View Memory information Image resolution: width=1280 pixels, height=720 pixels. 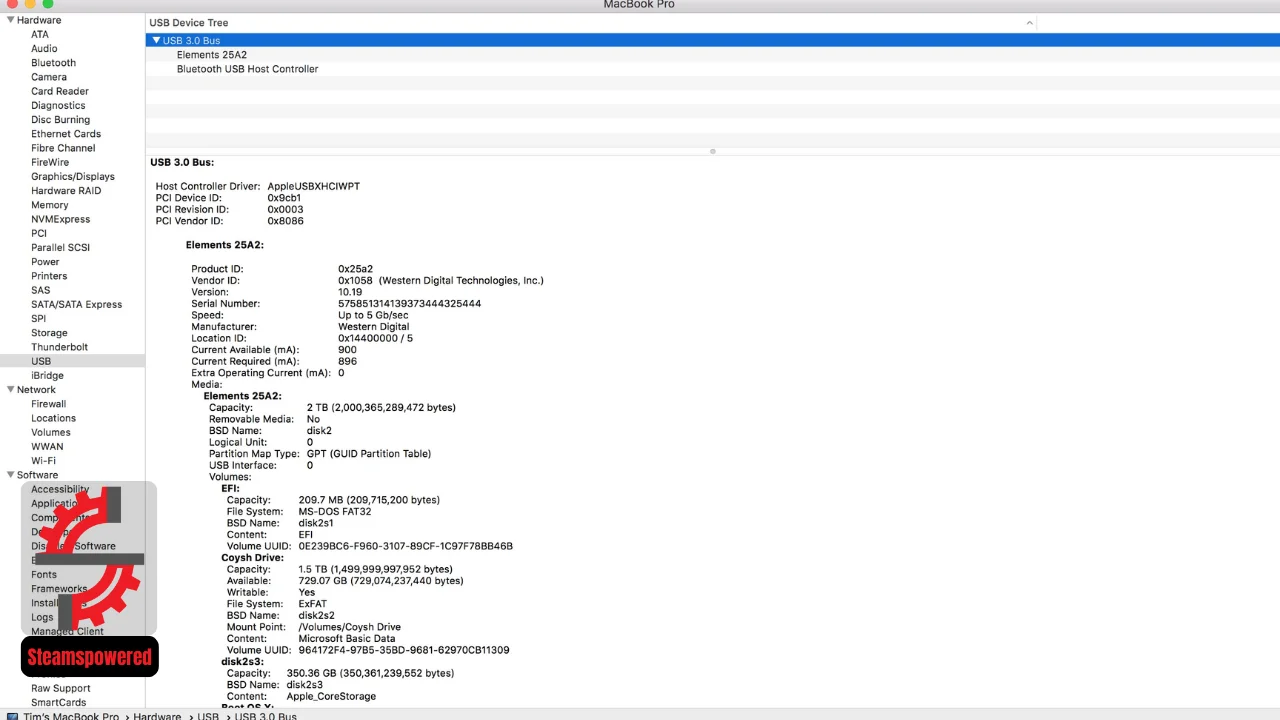coord(50,205)
